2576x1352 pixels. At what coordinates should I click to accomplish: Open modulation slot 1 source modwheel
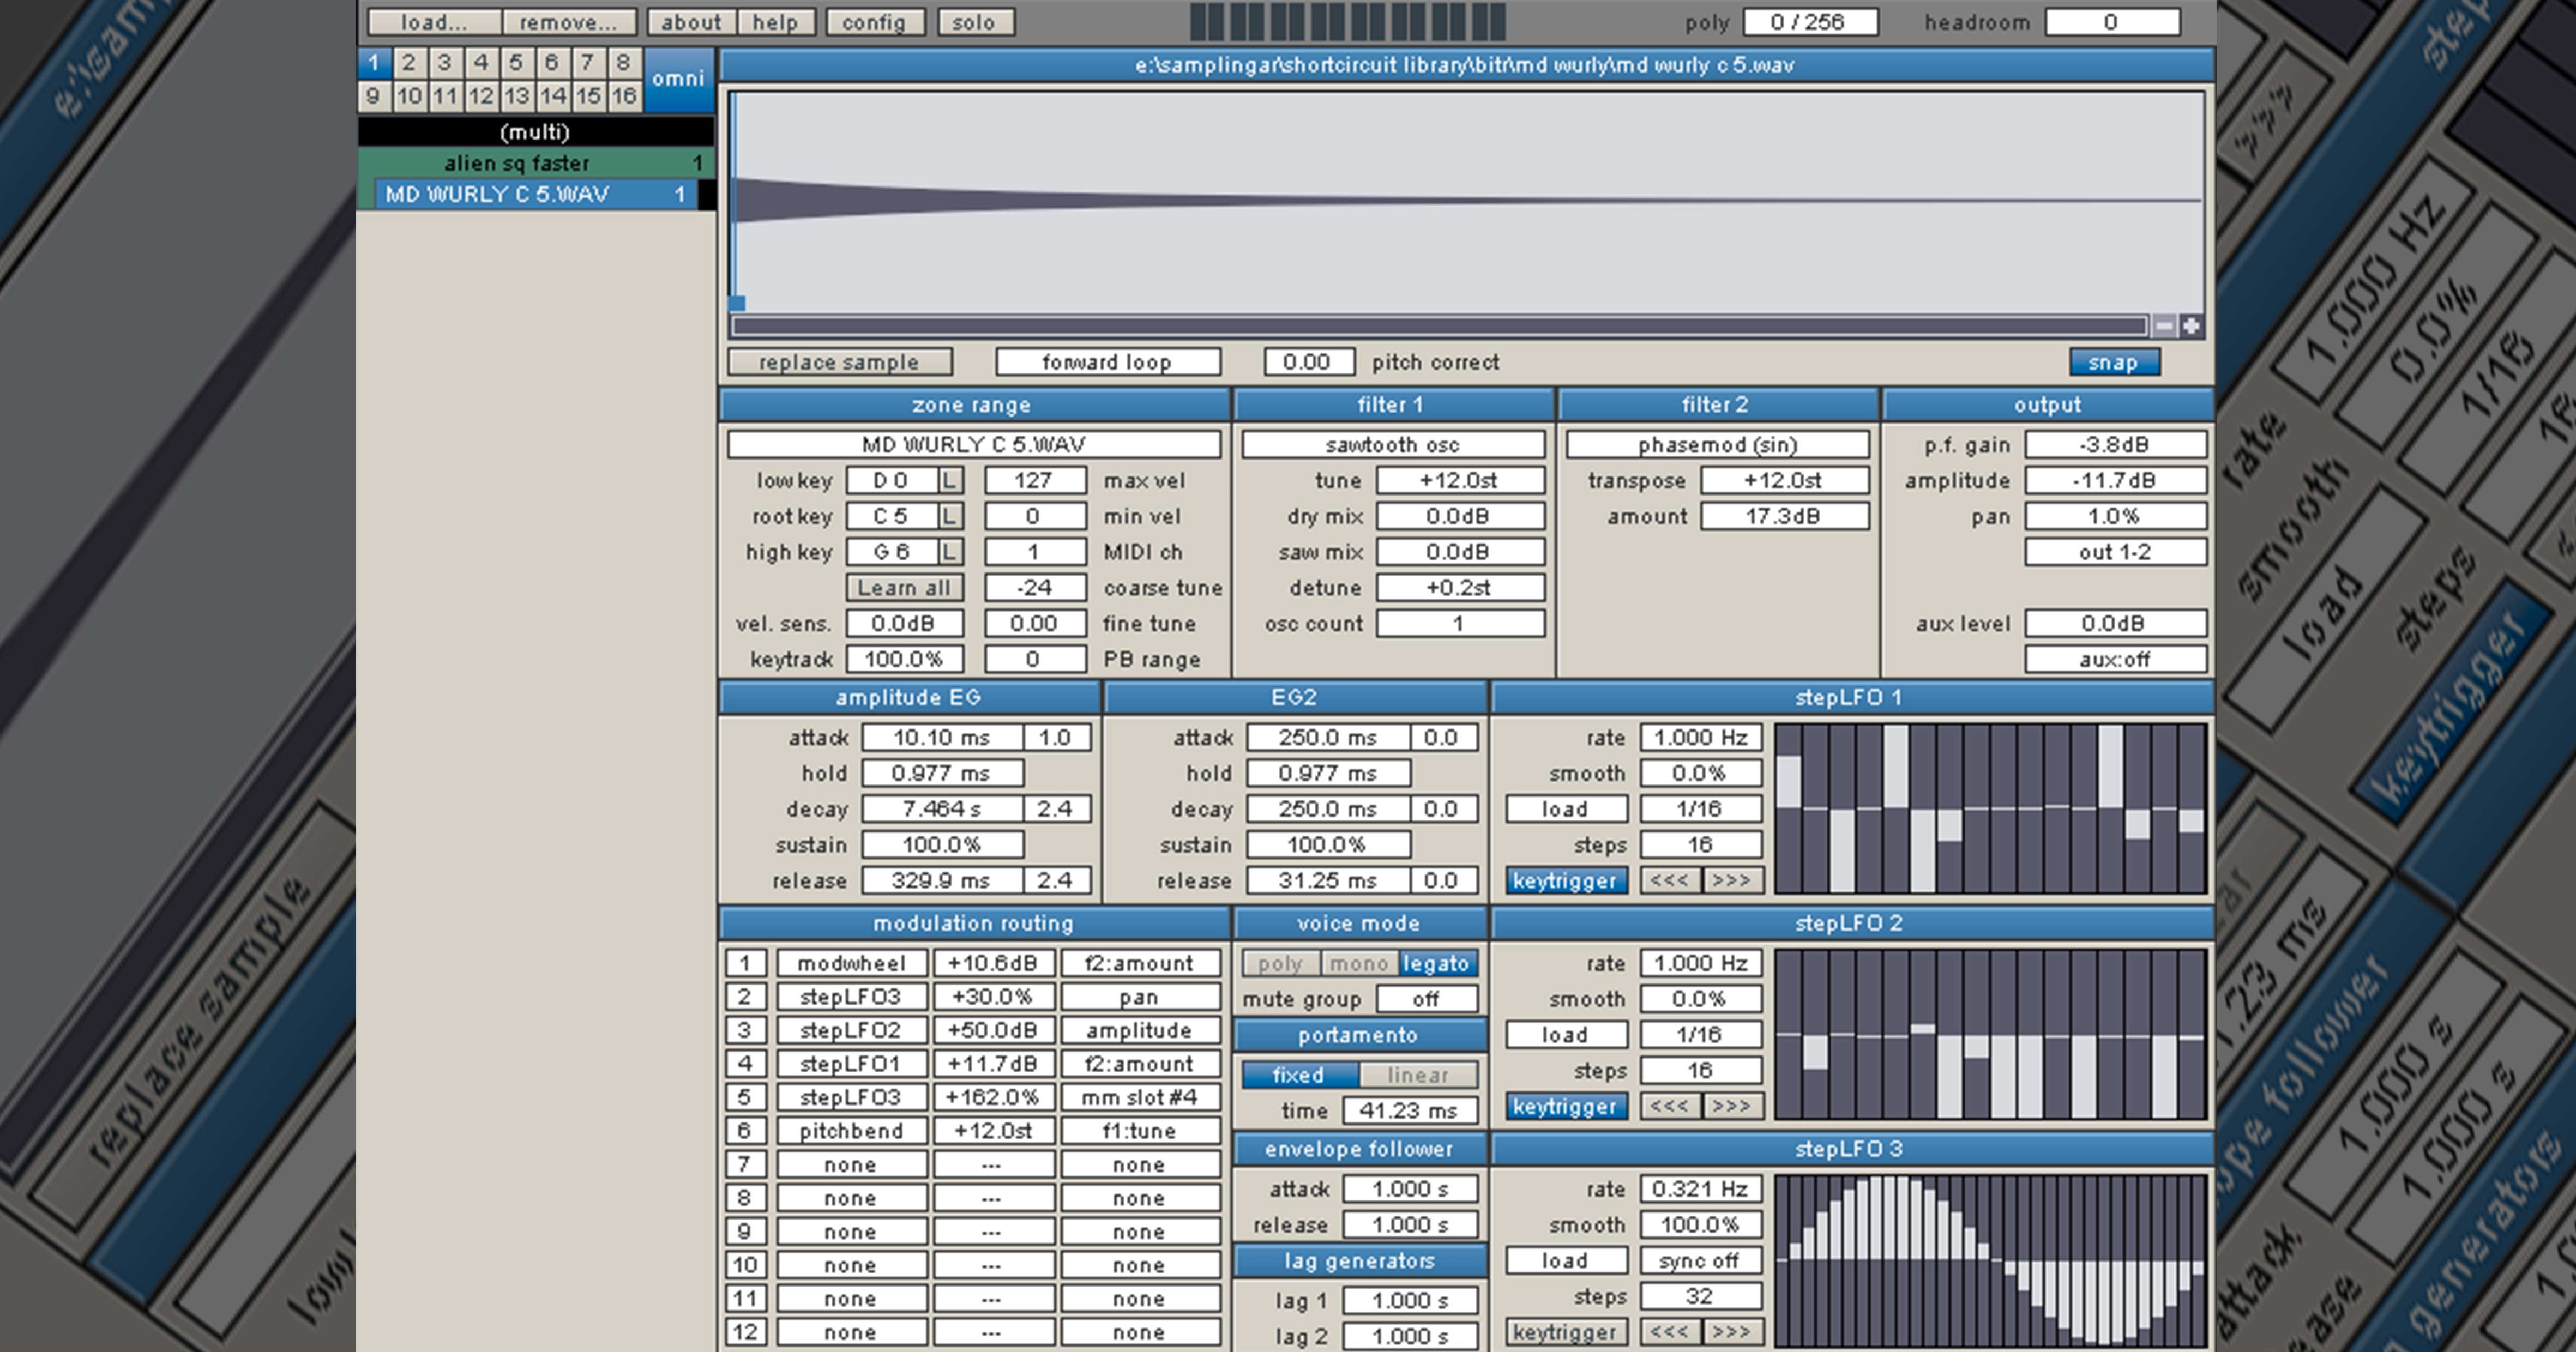click(x=852, y=964)
